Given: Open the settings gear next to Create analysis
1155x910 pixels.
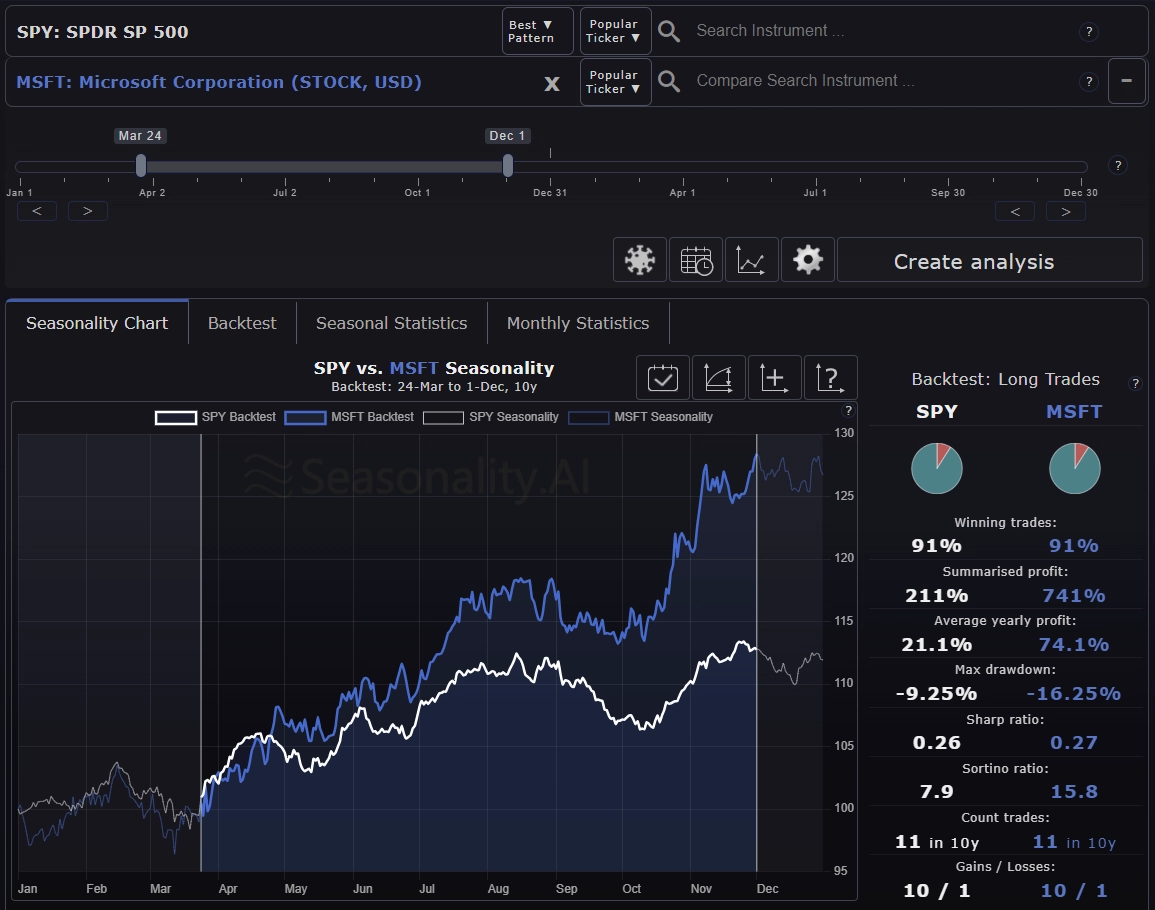Looking at the screenshot, I should click(808, 259).
